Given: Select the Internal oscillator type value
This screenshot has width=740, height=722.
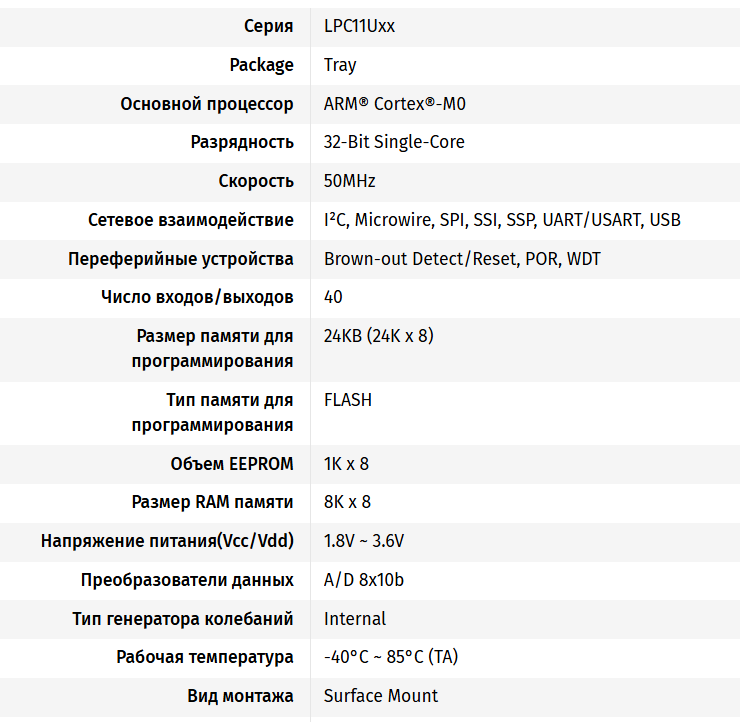Looking at the screenshot, I should (x=355, y=619).
